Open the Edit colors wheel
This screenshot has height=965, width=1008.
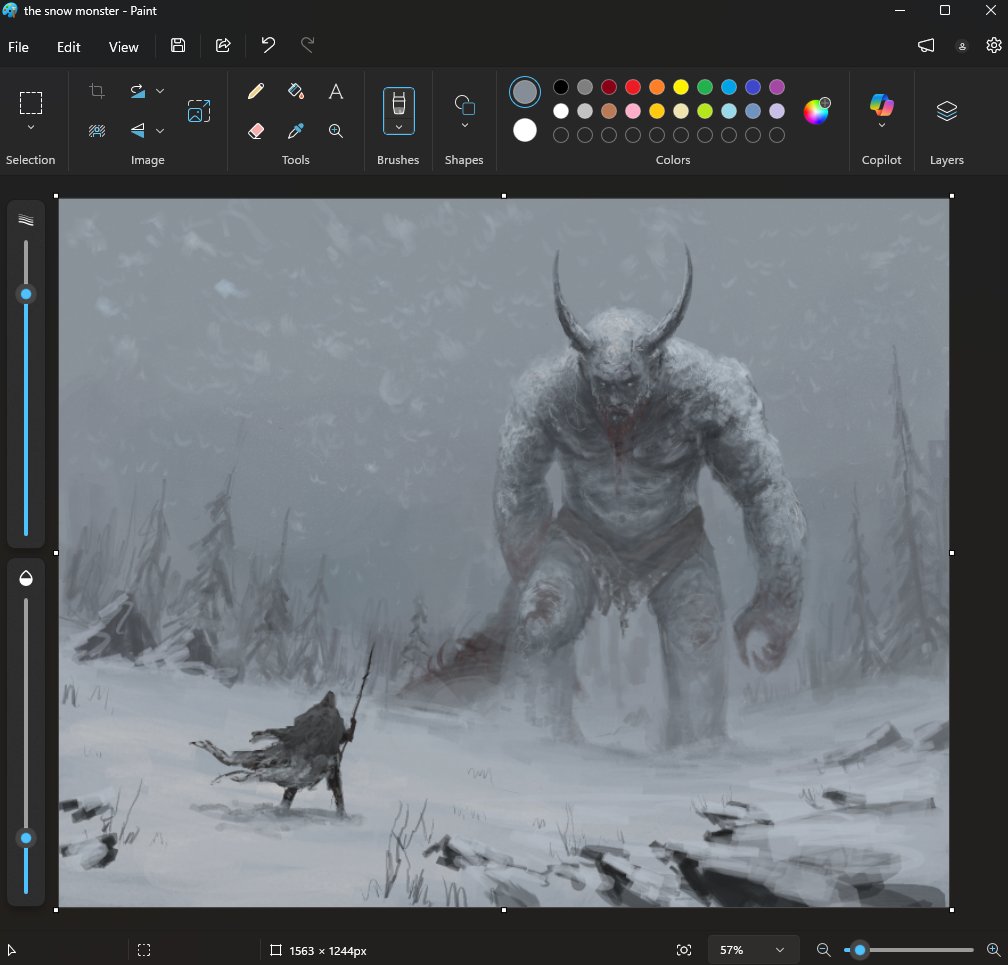click(816, 111)
